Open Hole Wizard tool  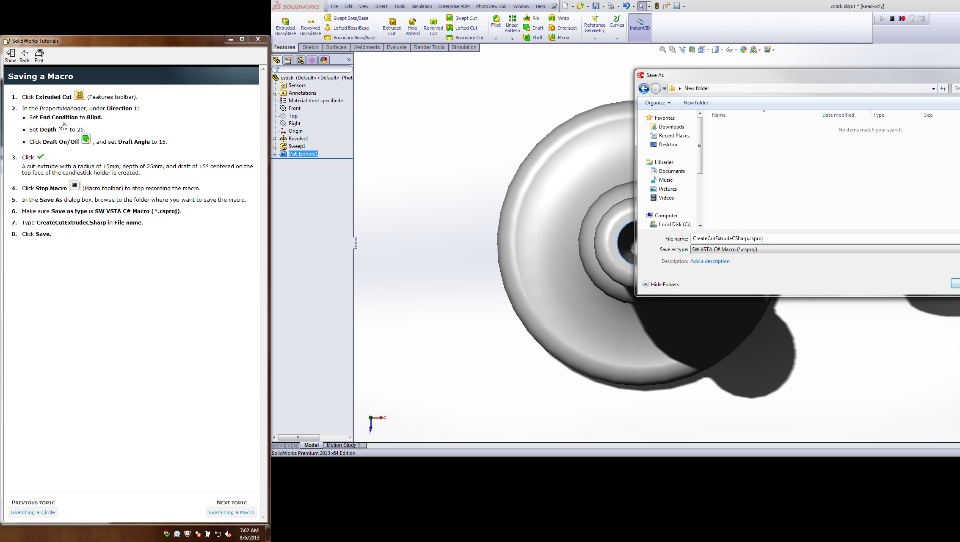pos(413,26)
